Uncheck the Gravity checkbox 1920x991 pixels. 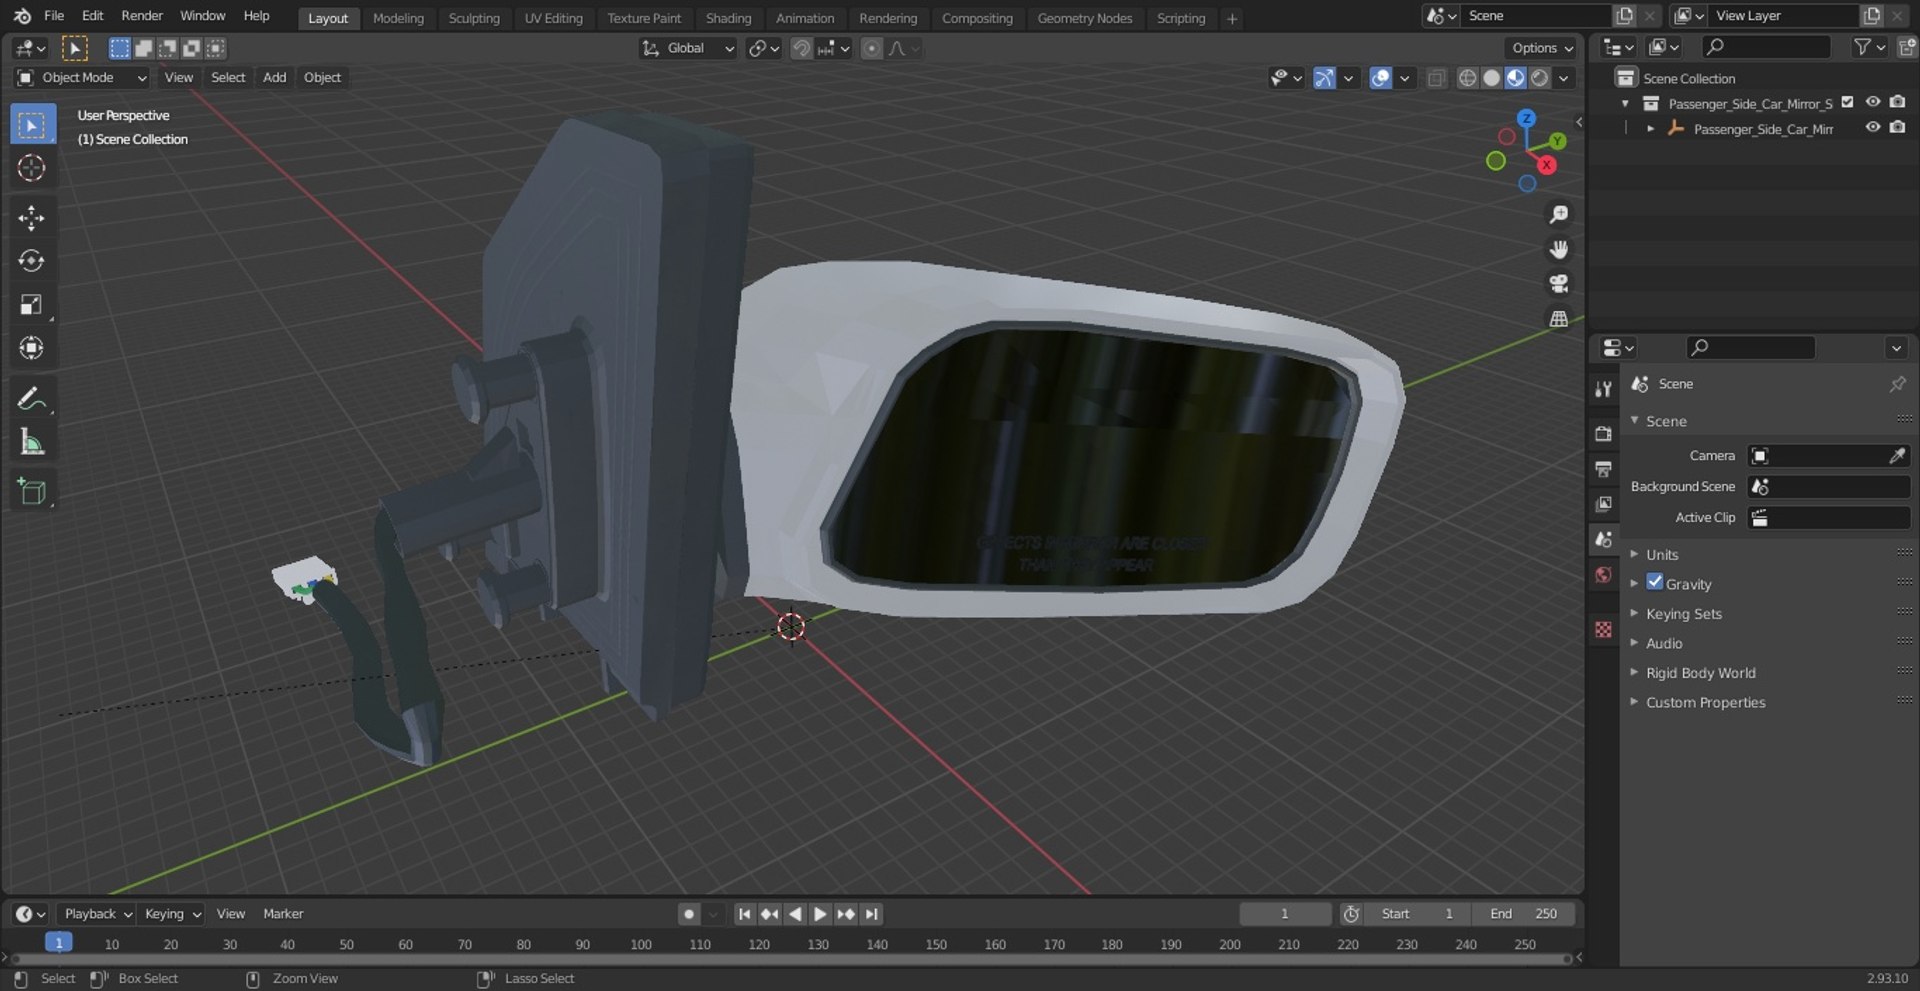tap(1655, 583)
